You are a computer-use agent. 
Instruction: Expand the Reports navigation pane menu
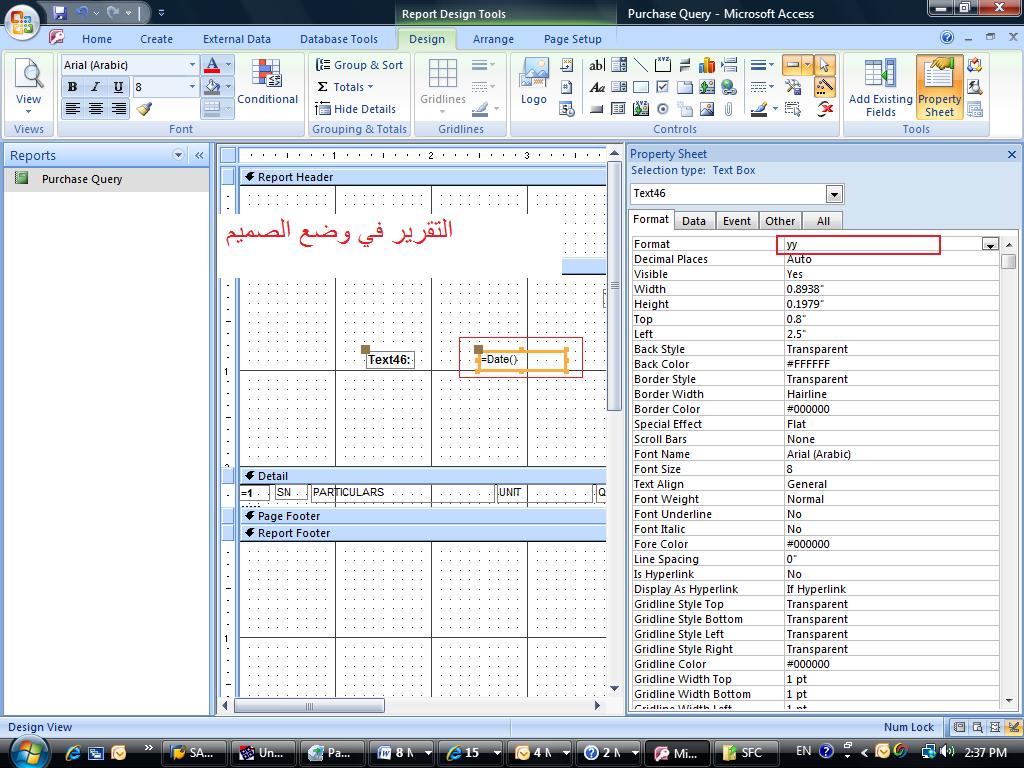pos(178,155)
